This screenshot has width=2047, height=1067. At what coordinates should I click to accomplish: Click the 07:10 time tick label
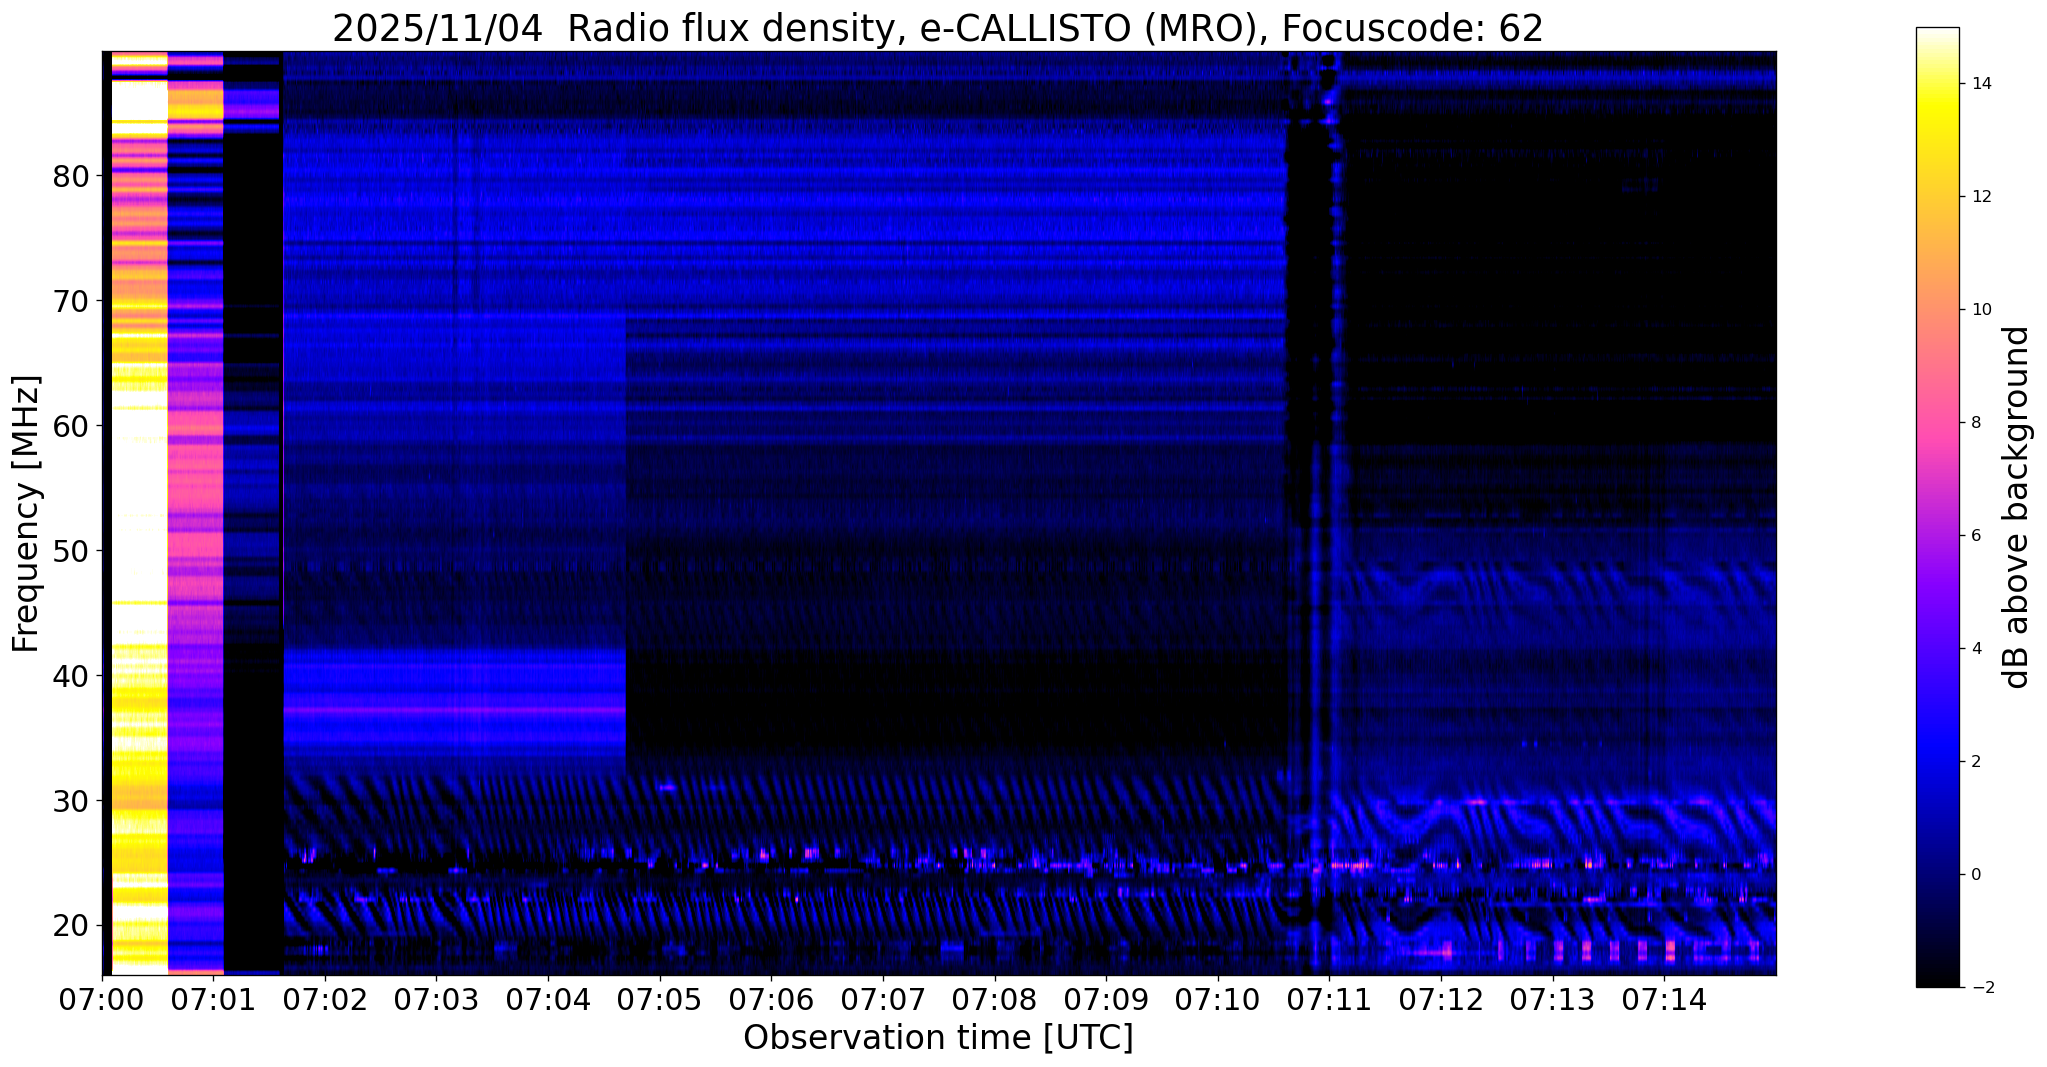point(1217,999)
